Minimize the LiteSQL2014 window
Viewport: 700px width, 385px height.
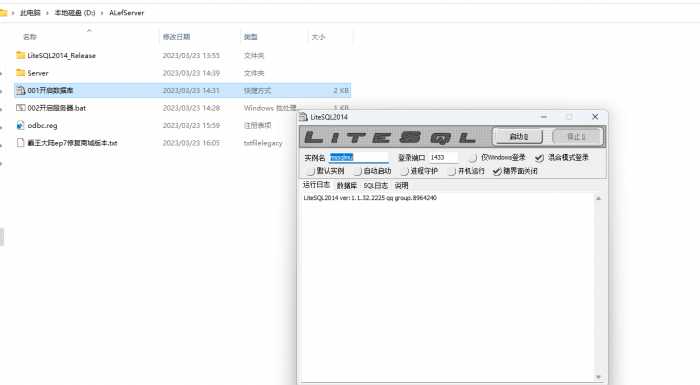544,117
